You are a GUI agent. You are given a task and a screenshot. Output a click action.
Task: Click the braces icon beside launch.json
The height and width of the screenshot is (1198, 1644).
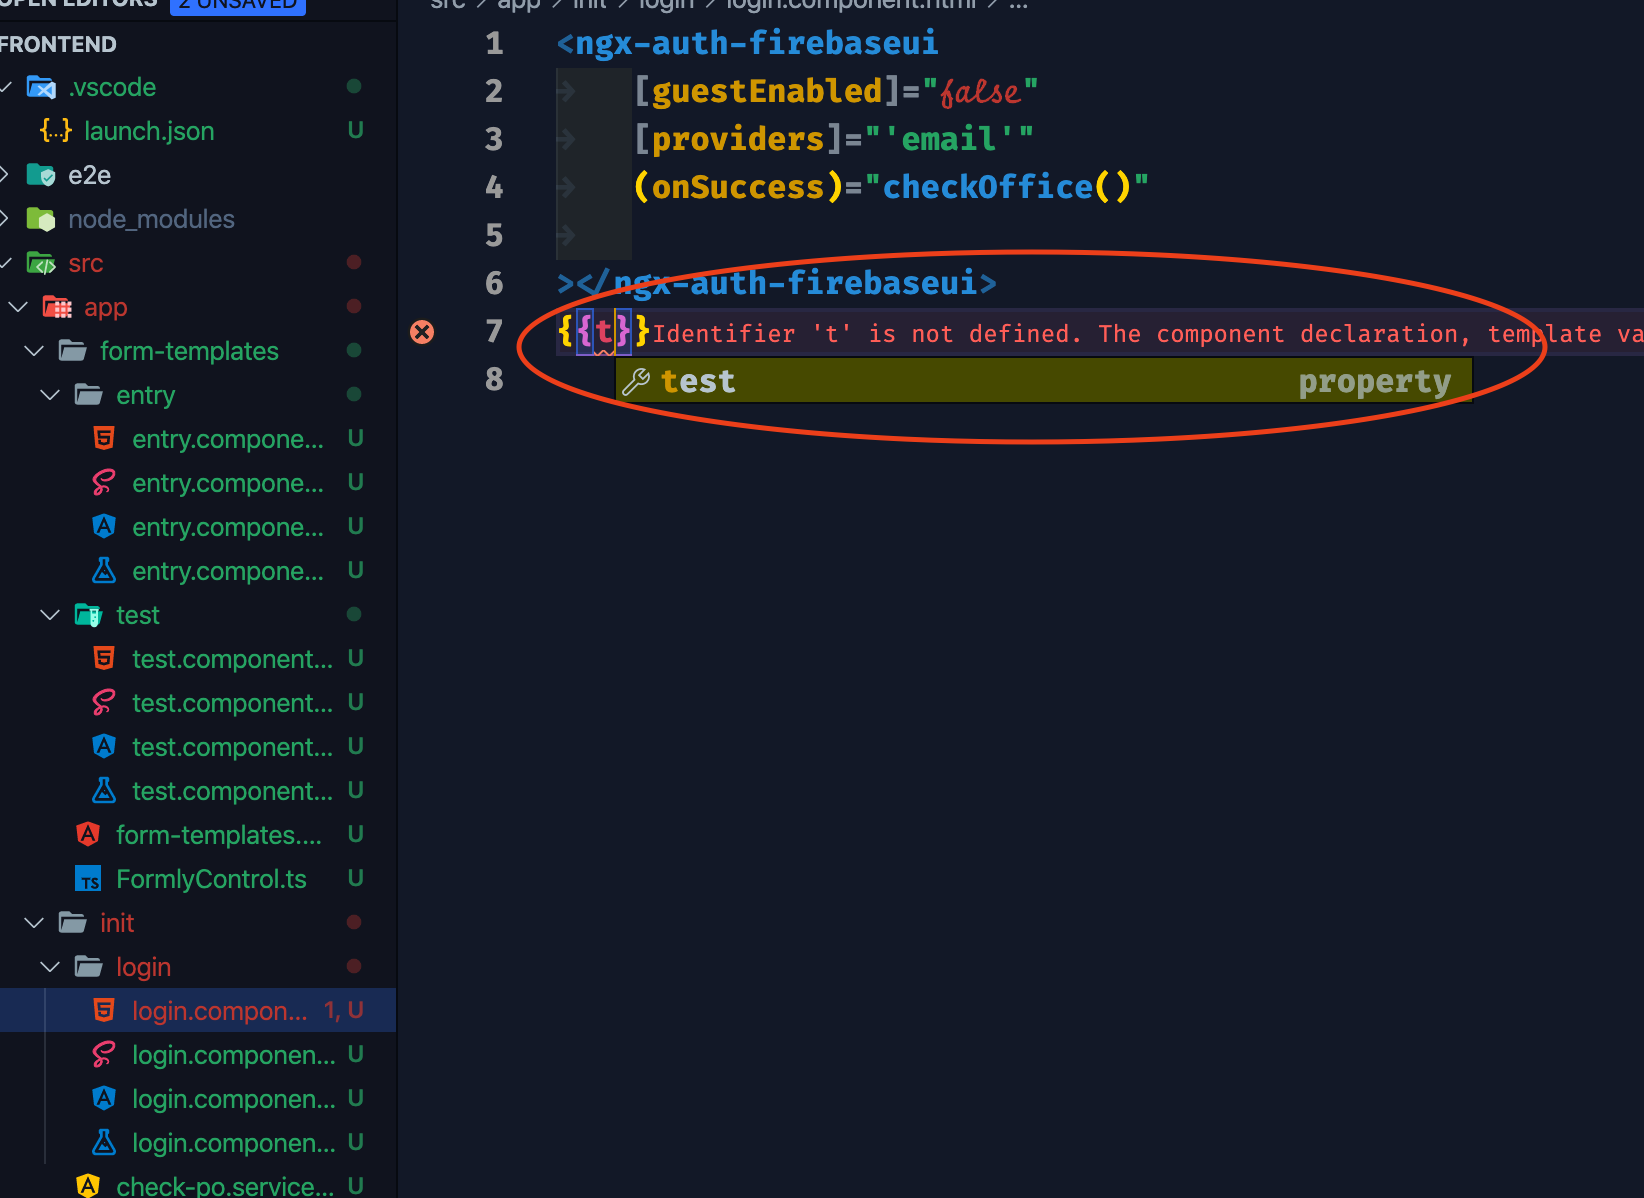(56, 130)
